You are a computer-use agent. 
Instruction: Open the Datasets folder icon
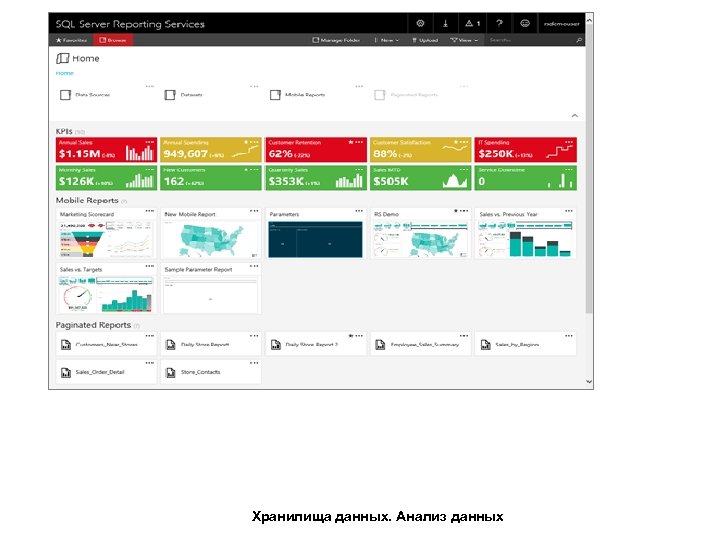pyautogui.click(x=170, y=95)
